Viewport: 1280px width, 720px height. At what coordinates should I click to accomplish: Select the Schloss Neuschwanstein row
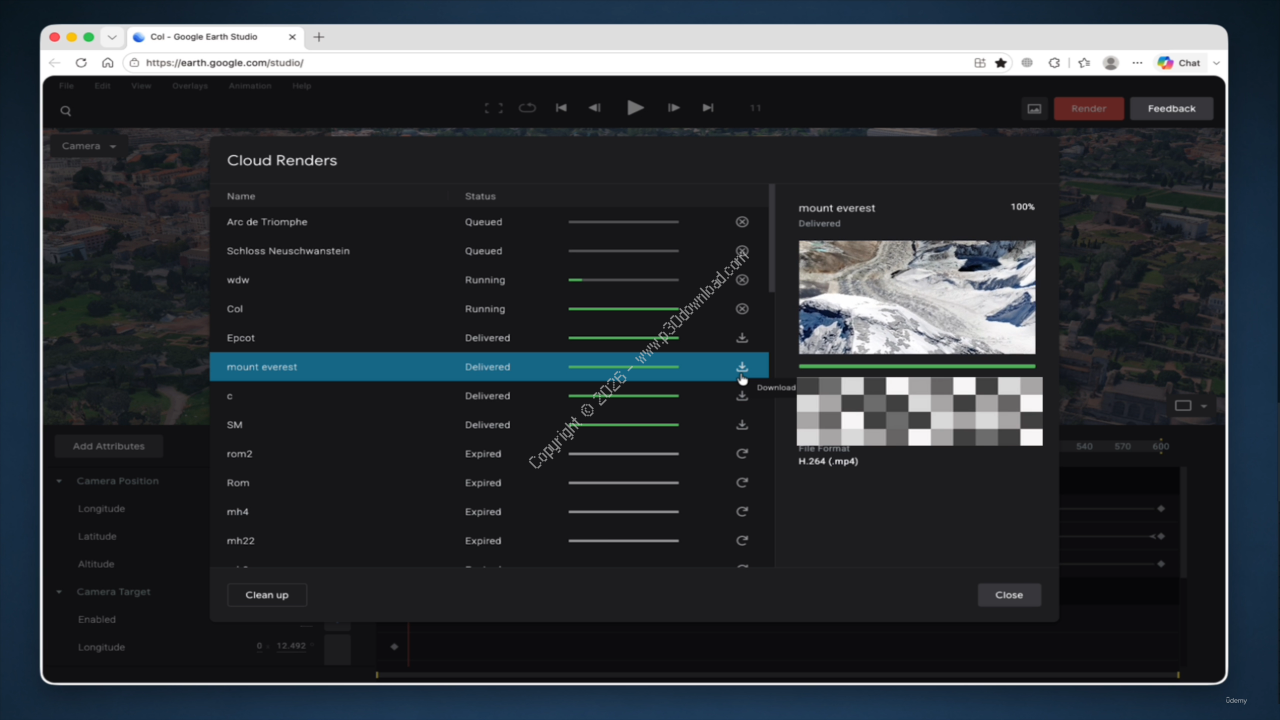click(x=489, y=251)
